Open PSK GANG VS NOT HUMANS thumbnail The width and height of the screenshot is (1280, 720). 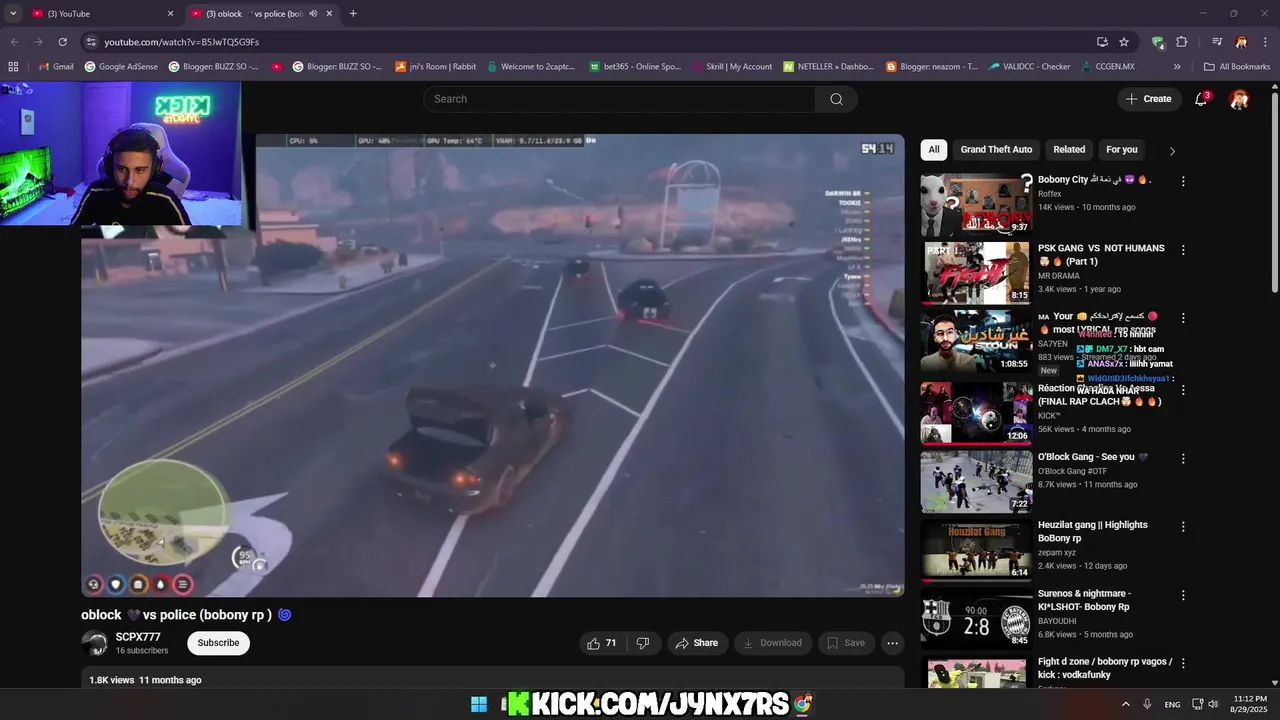[x=975, y=273]
